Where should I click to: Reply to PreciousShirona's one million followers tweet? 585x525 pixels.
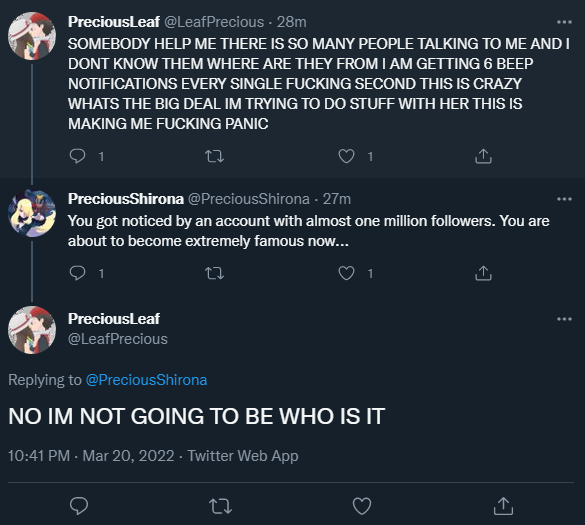(78, 273)
